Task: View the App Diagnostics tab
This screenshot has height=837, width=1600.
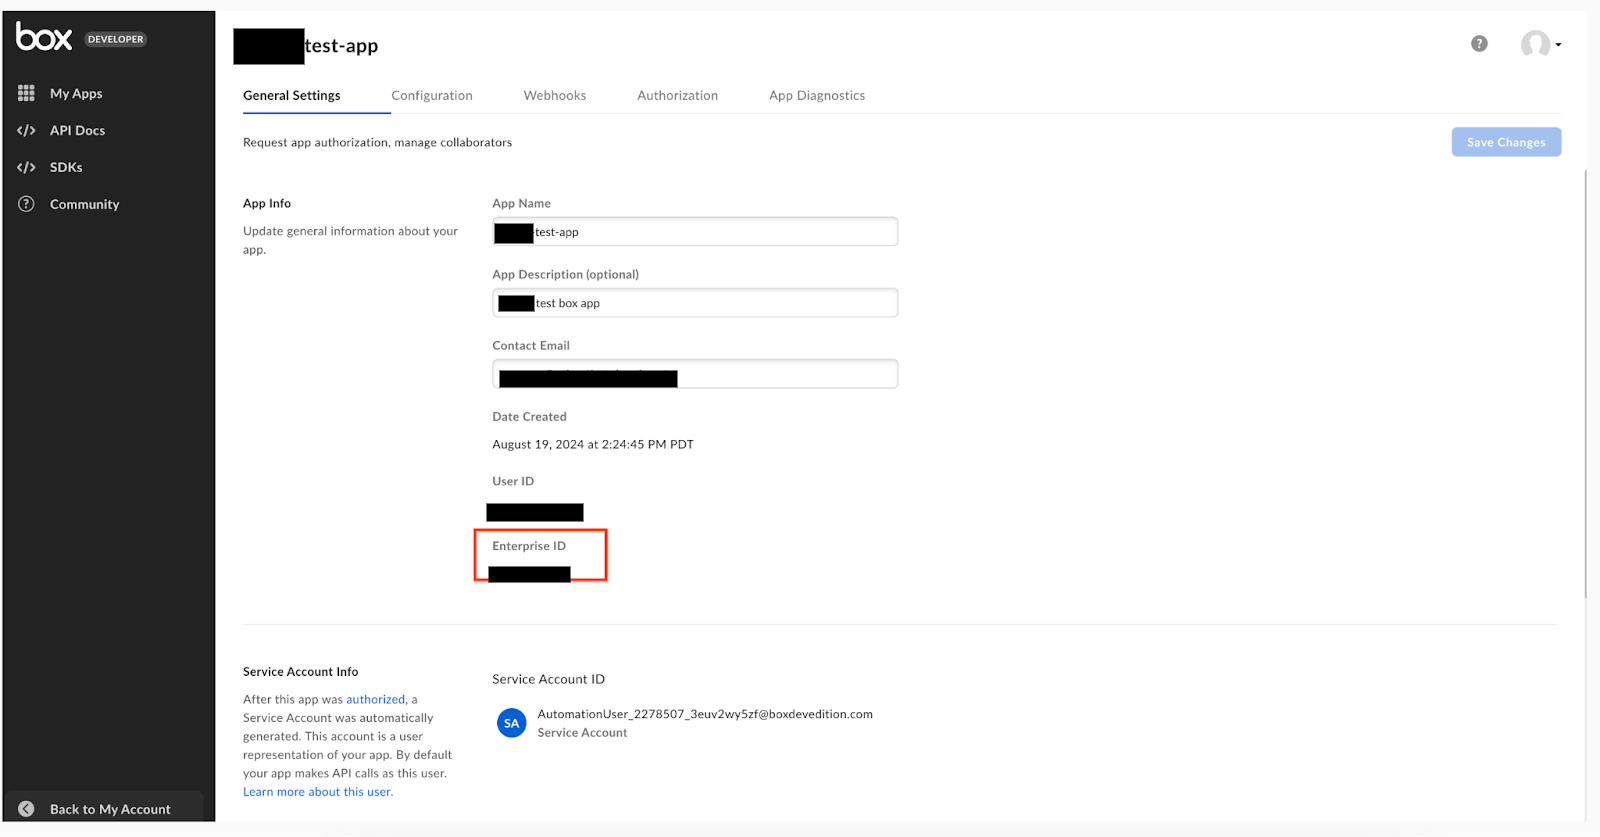Action: pyautogui.click(x=816, y=96)
